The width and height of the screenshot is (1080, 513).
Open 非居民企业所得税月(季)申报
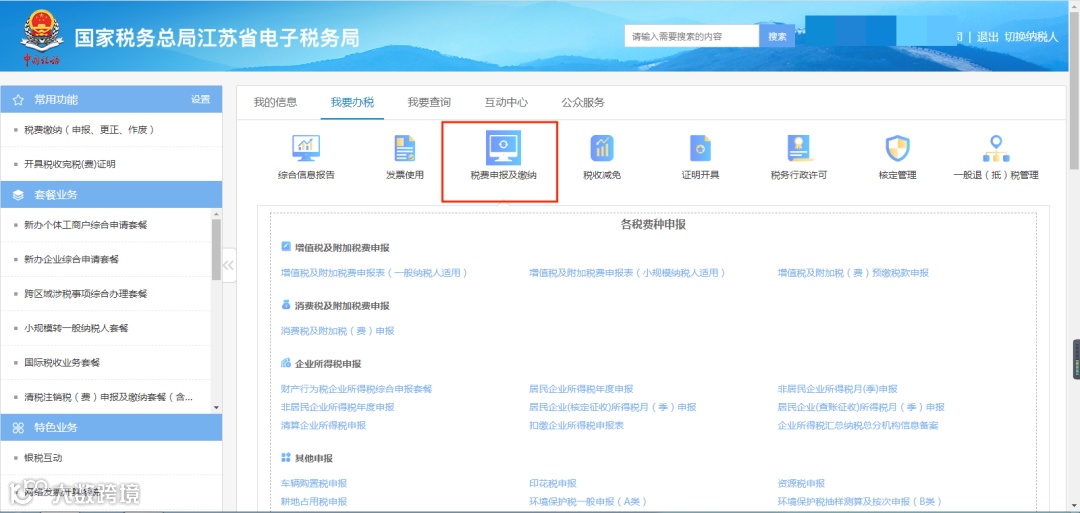tap(838, 388)
